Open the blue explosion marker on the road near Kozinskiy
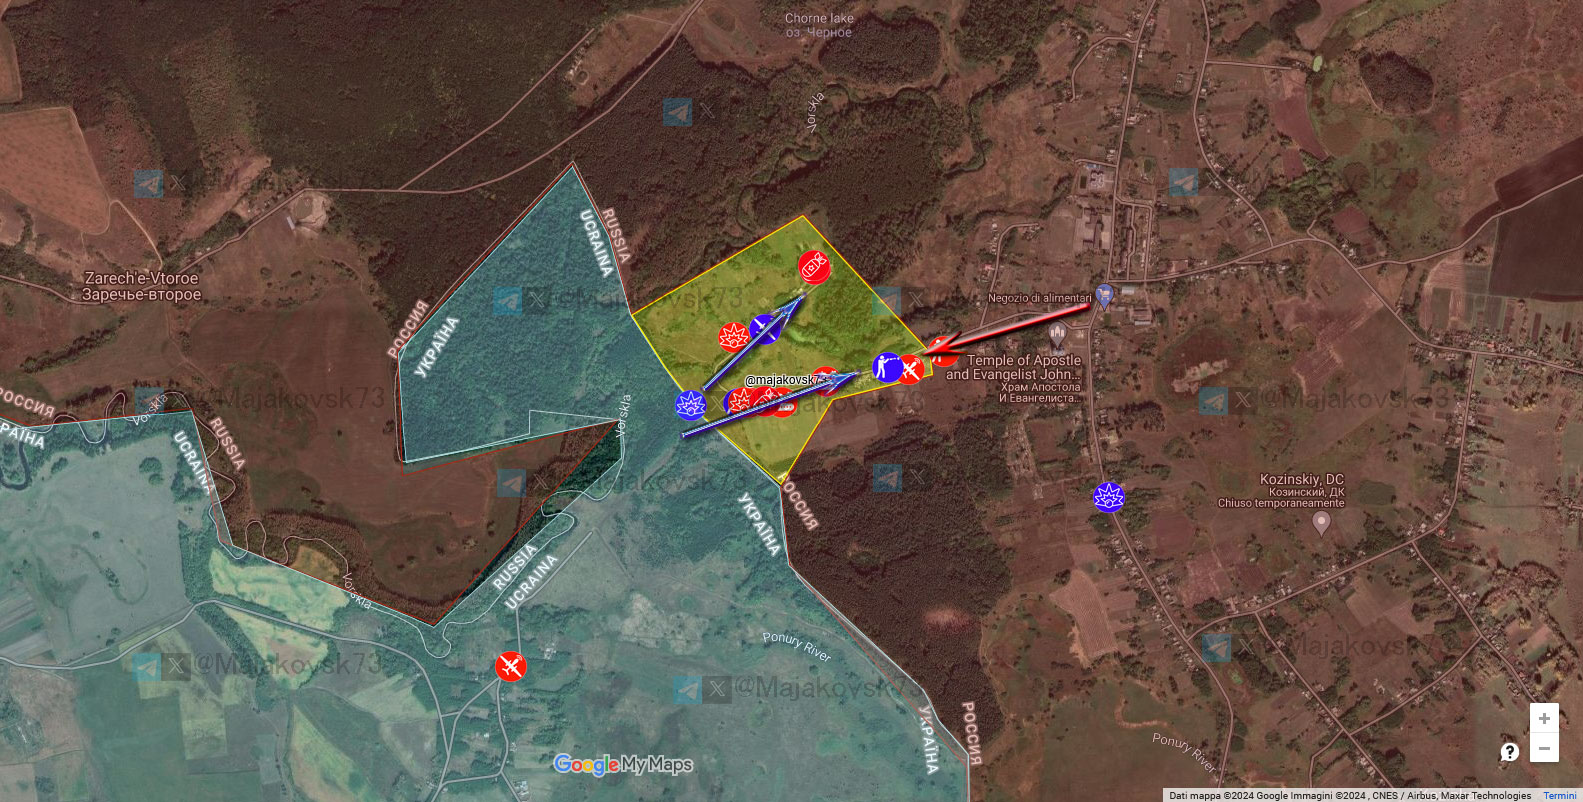 click(x=1109, y=496)
